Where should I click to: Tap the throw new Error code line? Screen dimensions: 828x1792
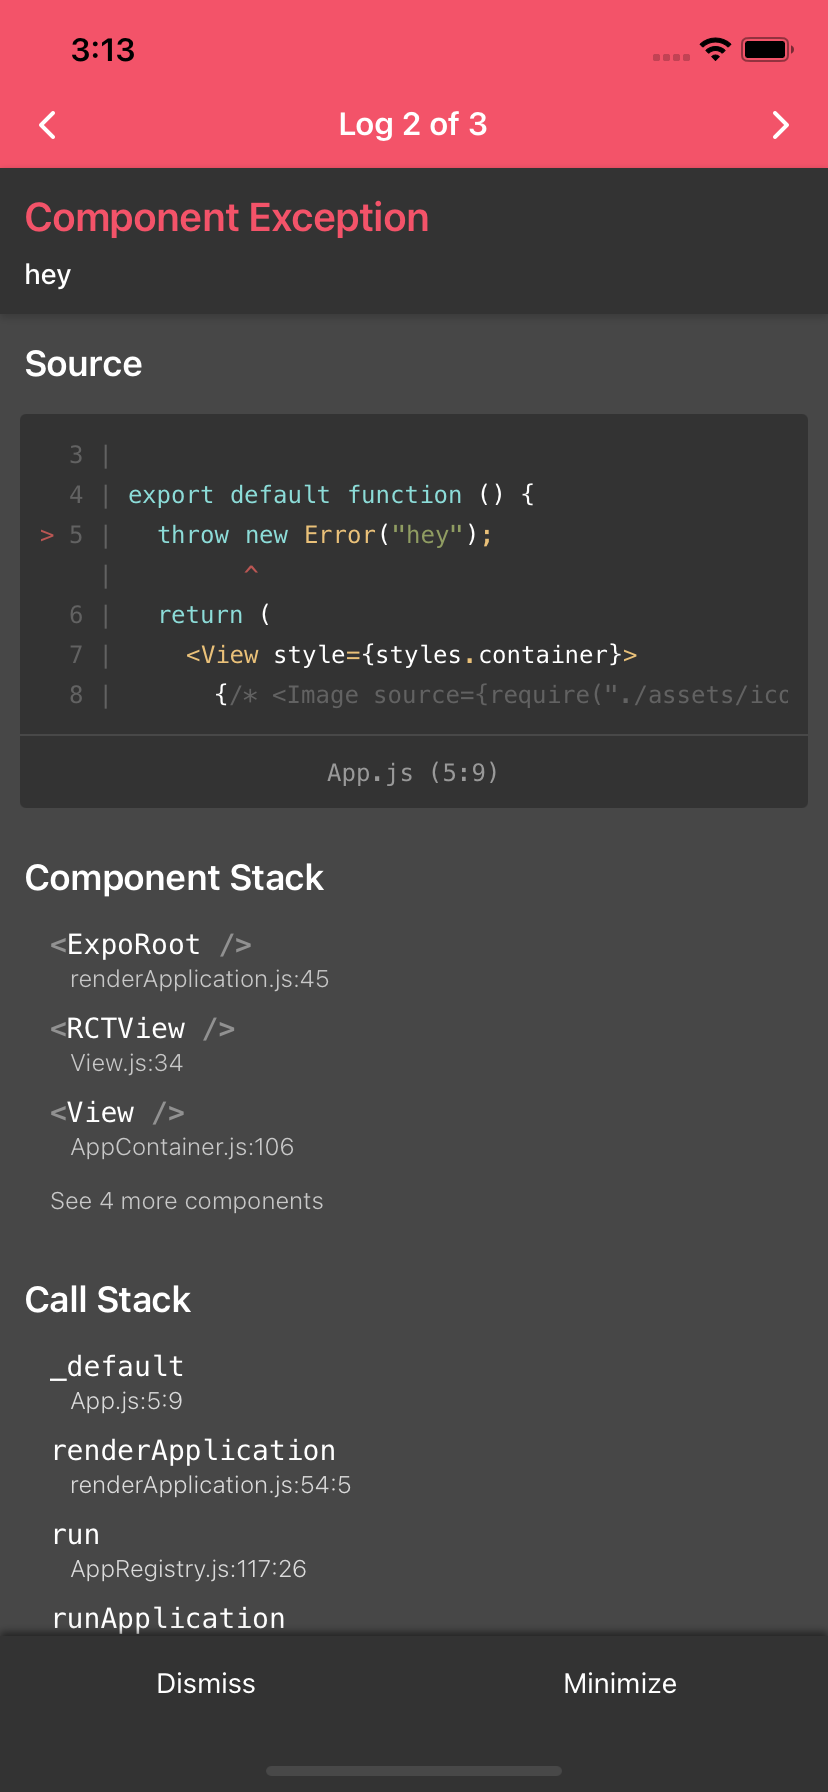(325, 535)
